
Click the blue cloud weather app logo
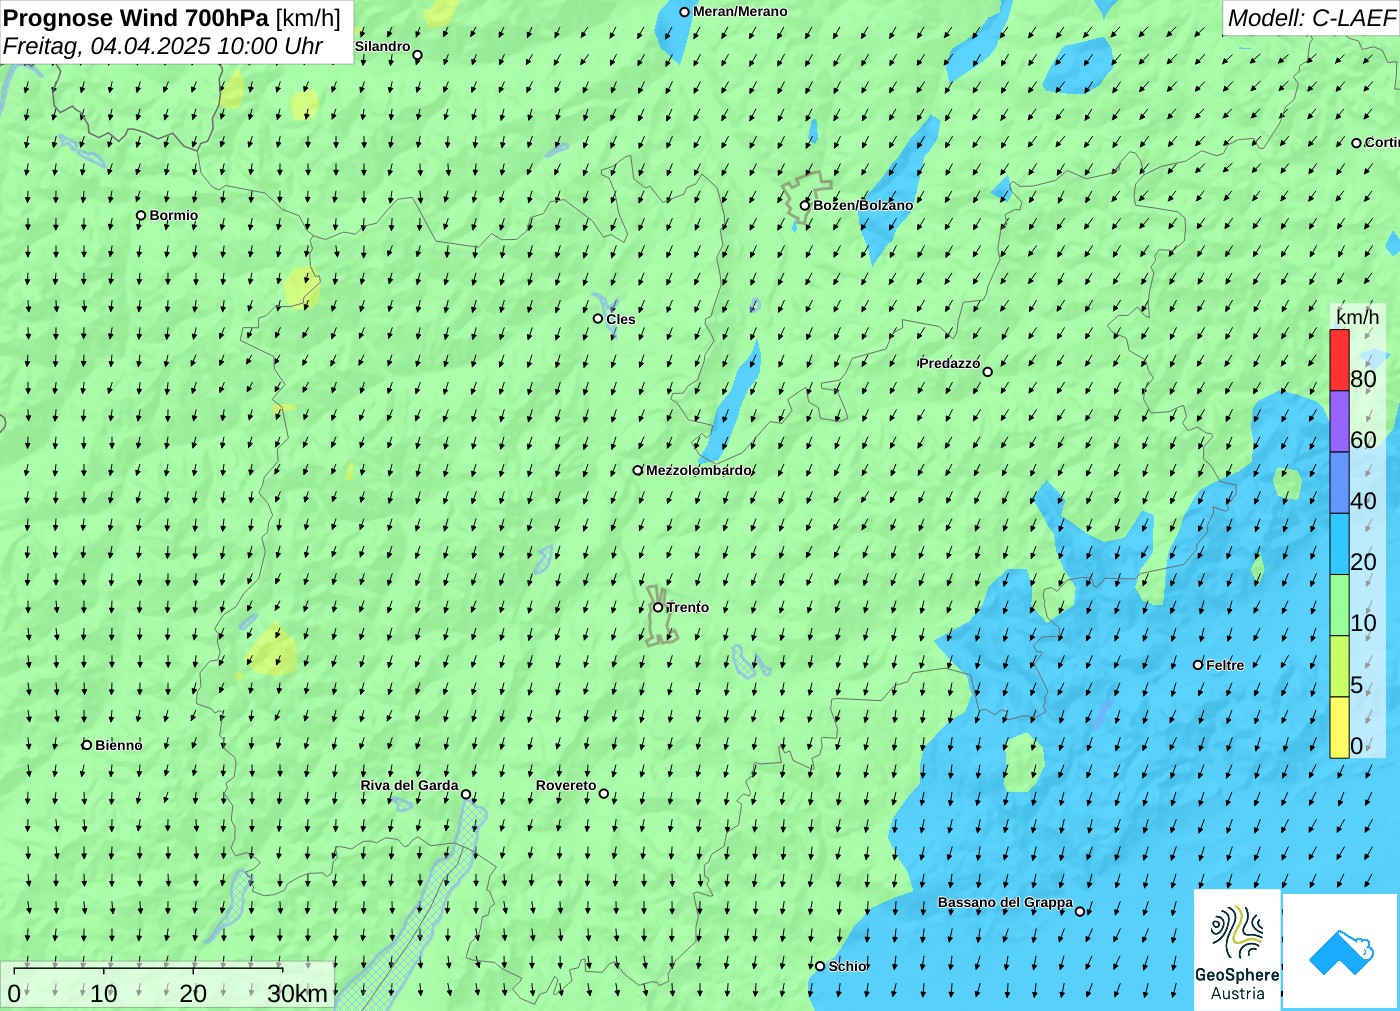pos(1341,951)
